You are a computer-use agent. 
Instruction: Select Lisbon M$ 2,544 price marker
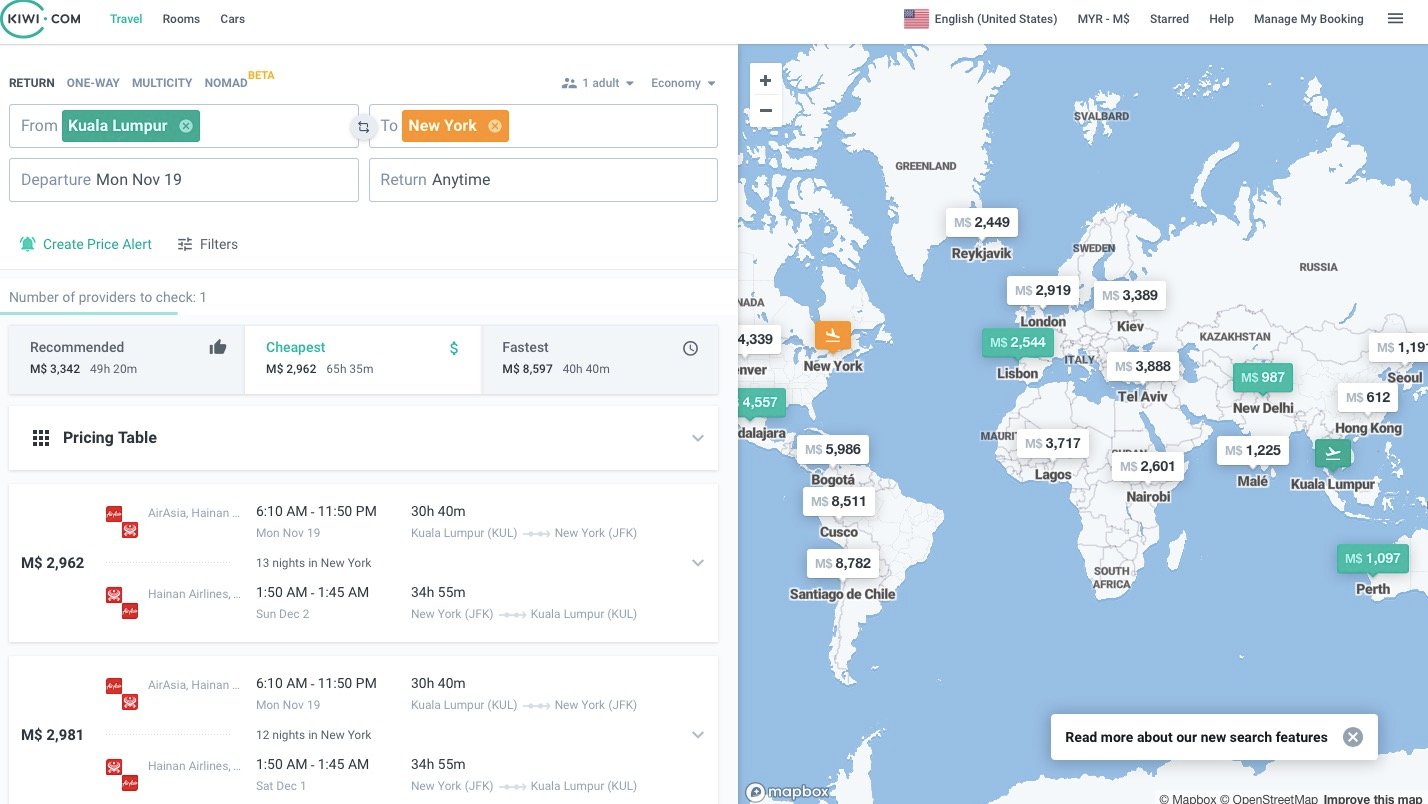coord(1017,342)
